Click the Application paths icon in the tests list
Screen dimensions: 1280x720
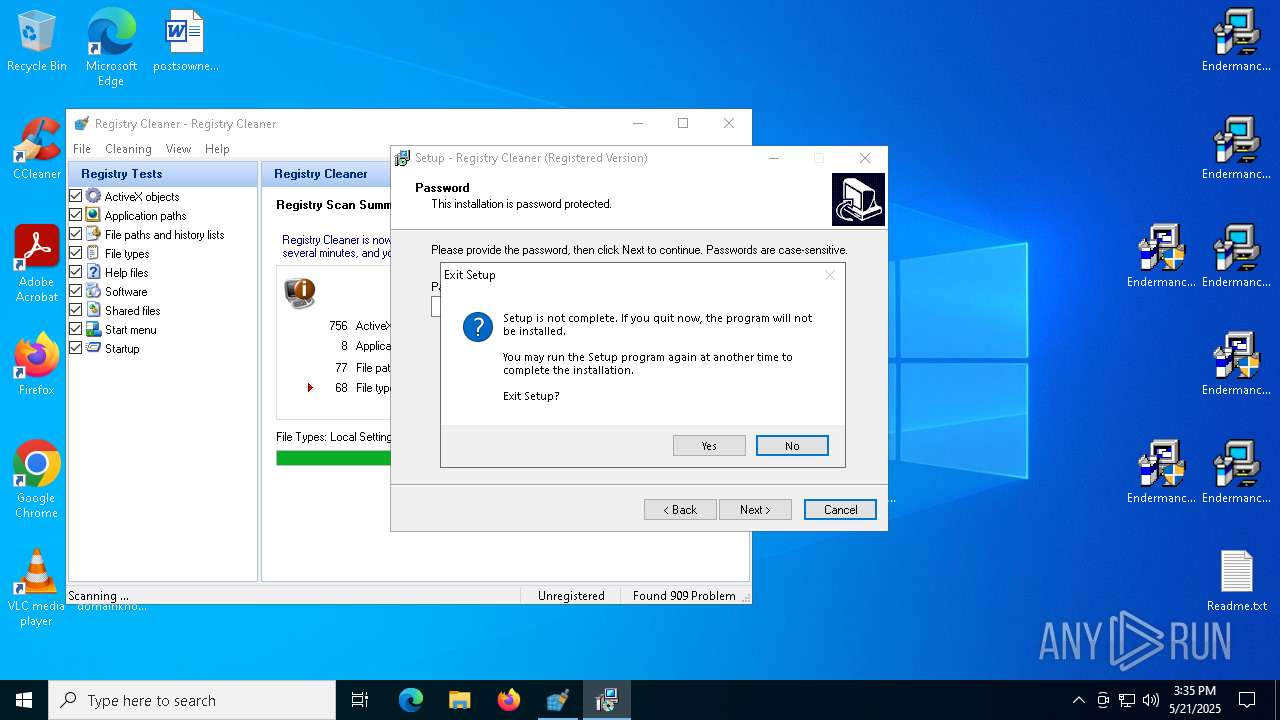click(x=93, y=215)
